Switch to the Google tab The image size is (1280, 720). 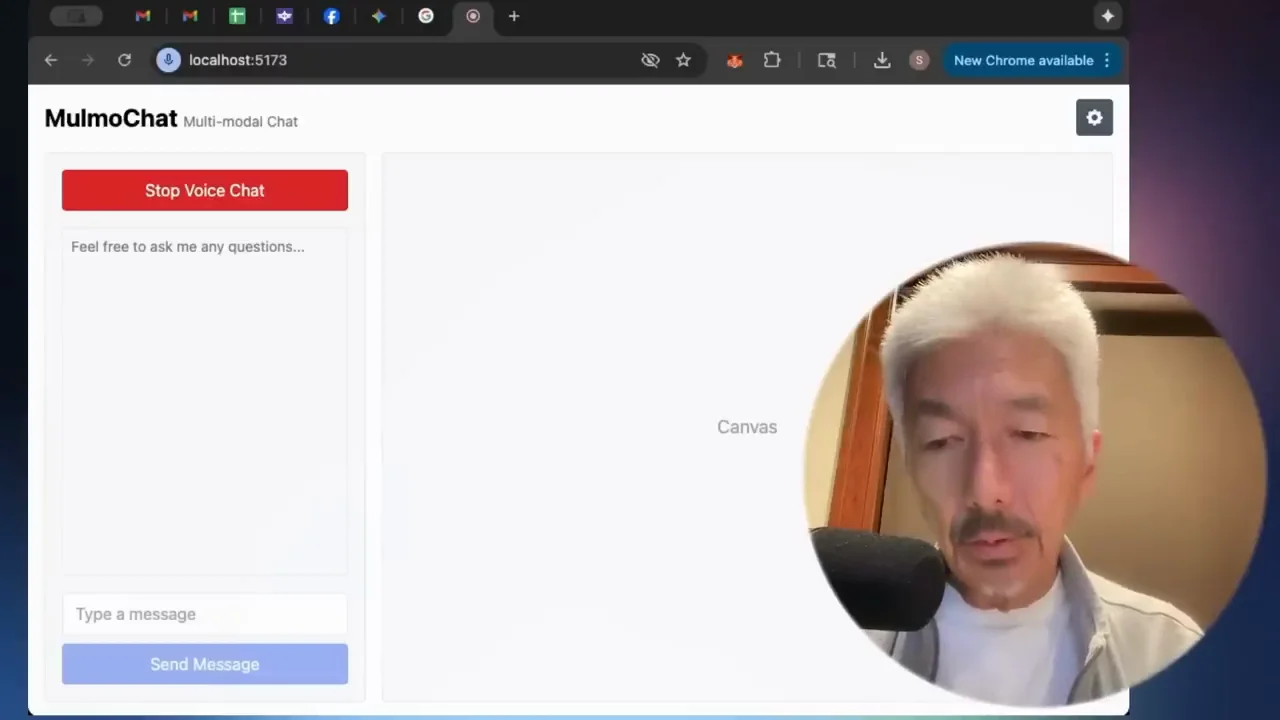coord(426,16)
